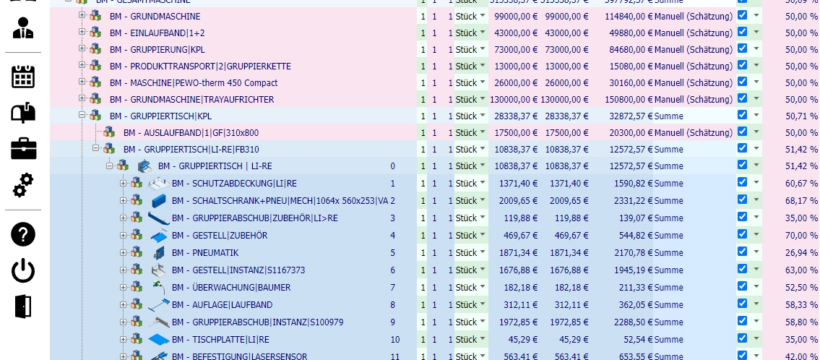The width and height of the screenshot is (820, 360).
Task: Uncheck the checkbox in BM - GRUNDMASCHINE row
Action: pos(742,15)
